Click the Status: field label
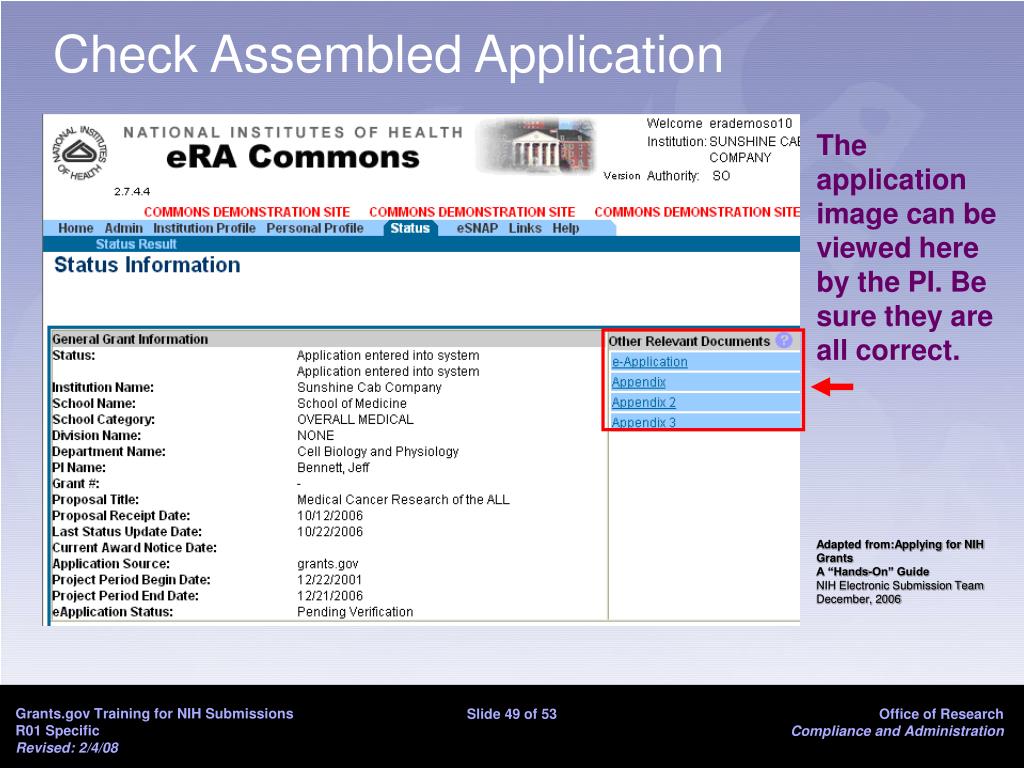1024x768 pixels. [x=74, y=355]
